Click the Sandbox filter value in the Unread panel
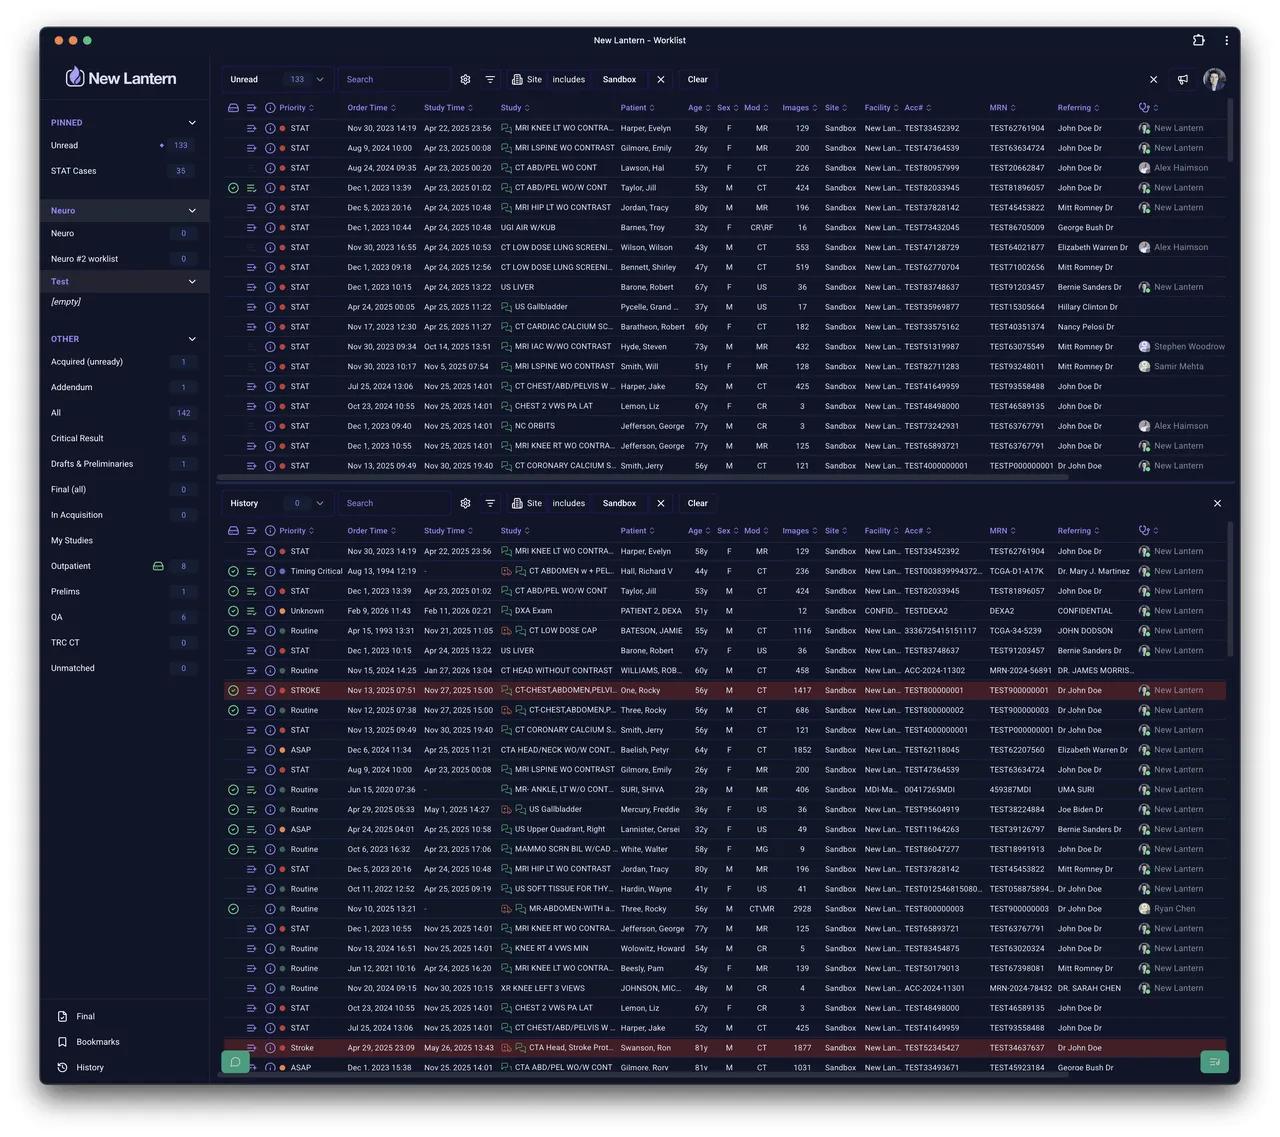The width and height of the screenshot is (1280, 1137). [x=619, y=79]
